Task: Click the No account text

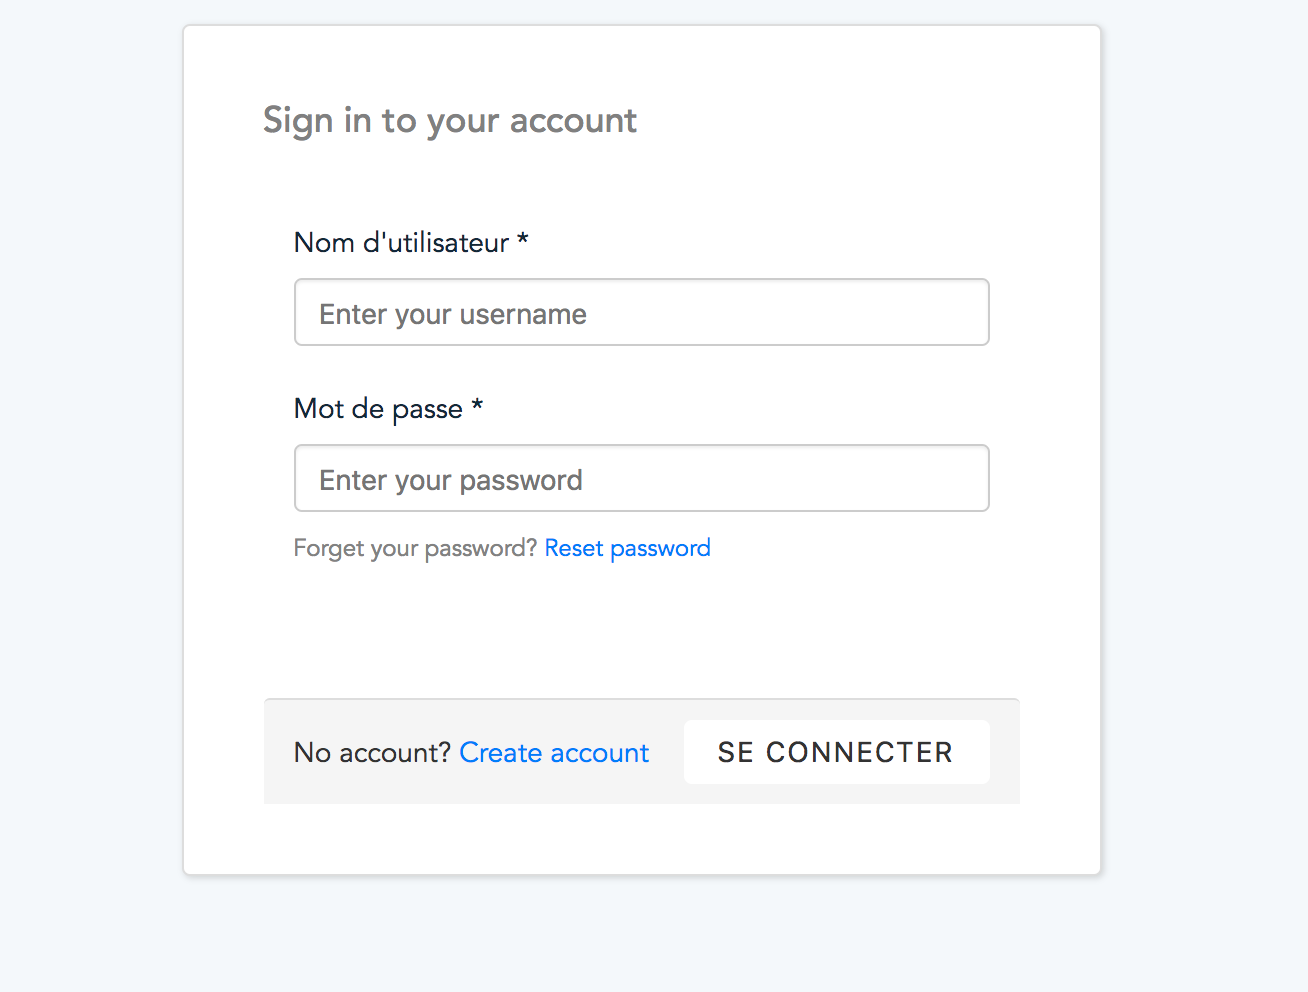Action: pos(371,752)
